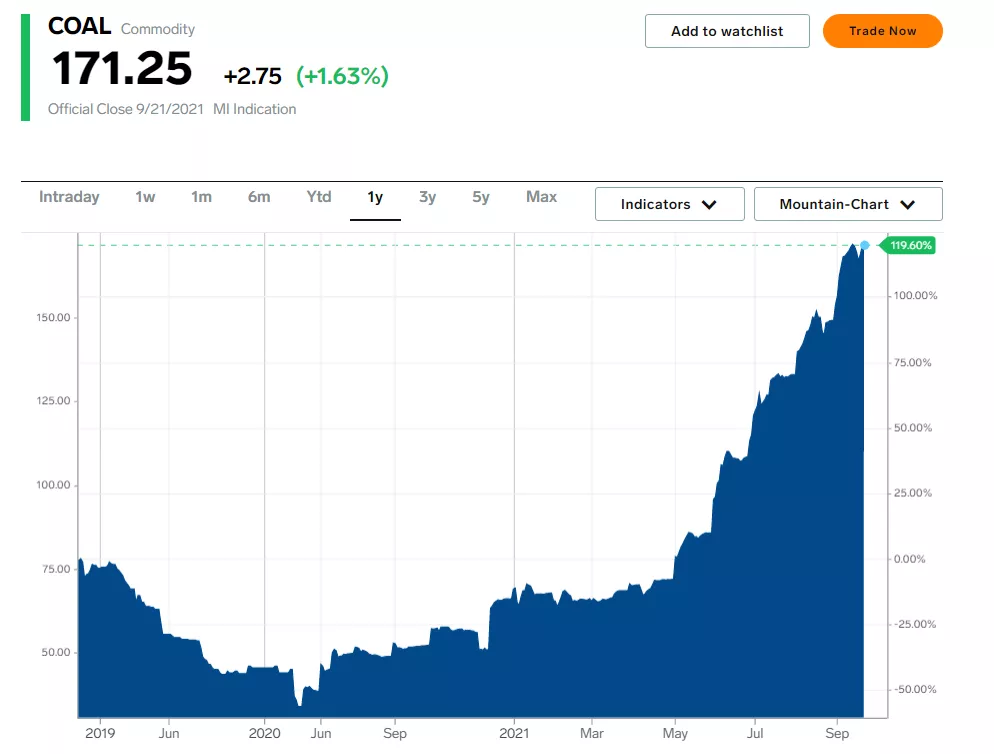
Task: Click the Jul x-axis label
Action: coord(755,734)
